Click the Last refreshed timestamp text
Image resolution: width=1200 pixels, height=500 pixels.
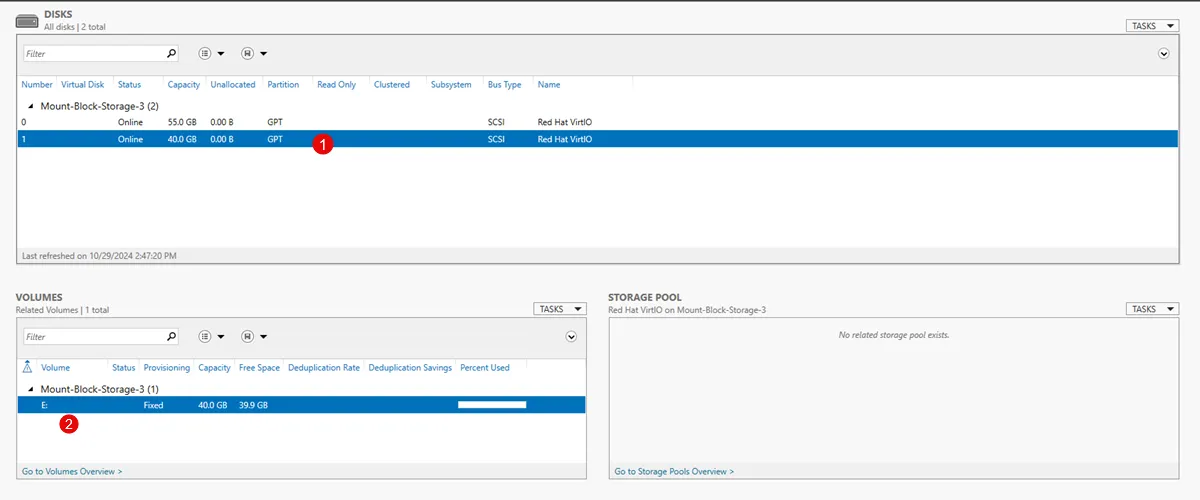pyautogui.click(x=99, y=256)
